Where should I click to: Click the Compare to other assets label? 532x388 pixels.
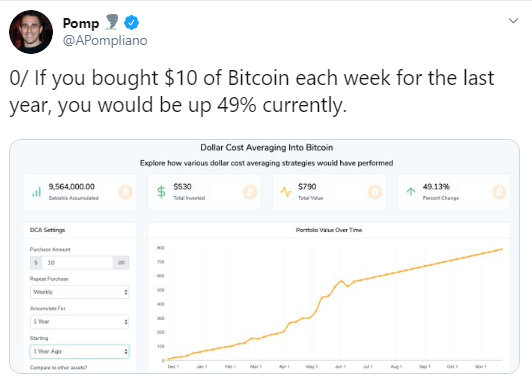pyautogui.click(x=58, y=367)
